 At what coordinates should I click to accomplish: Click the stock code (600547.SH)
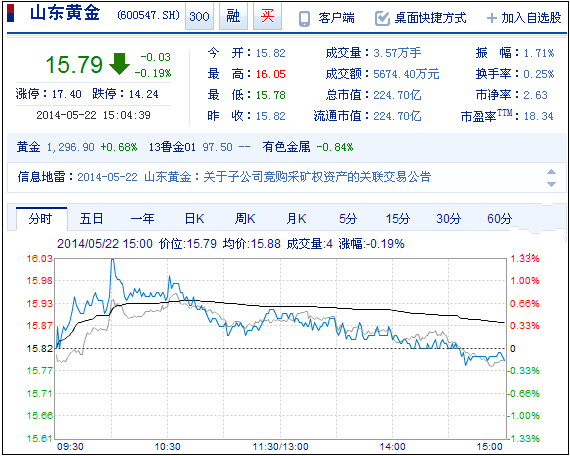[148, 16]
